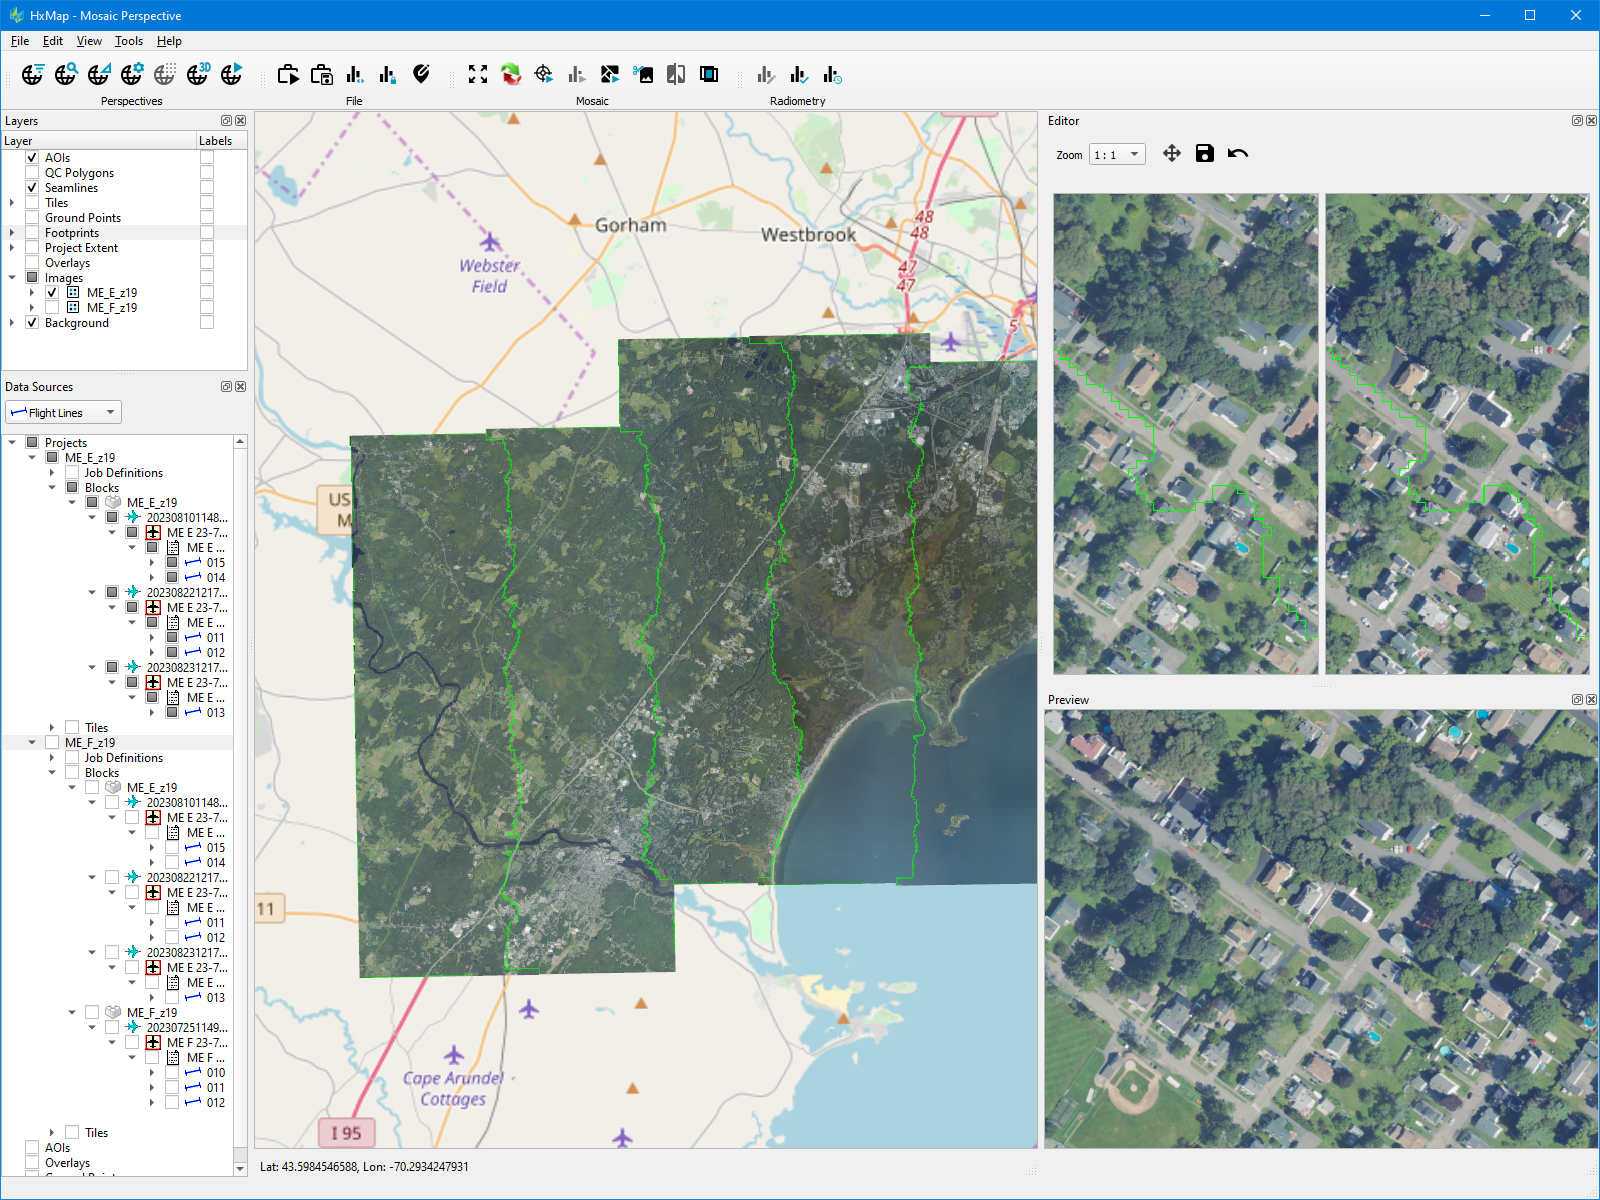Enable the QC Polygons layer checkbox
1600x1200 pixels.
point(32,173)
